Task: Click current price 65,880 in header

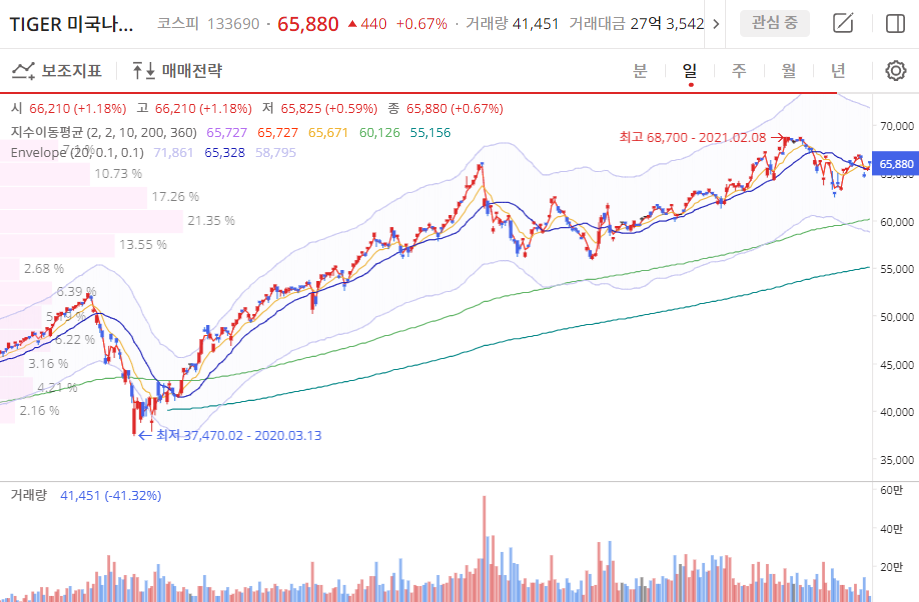Action: point(308,24)
